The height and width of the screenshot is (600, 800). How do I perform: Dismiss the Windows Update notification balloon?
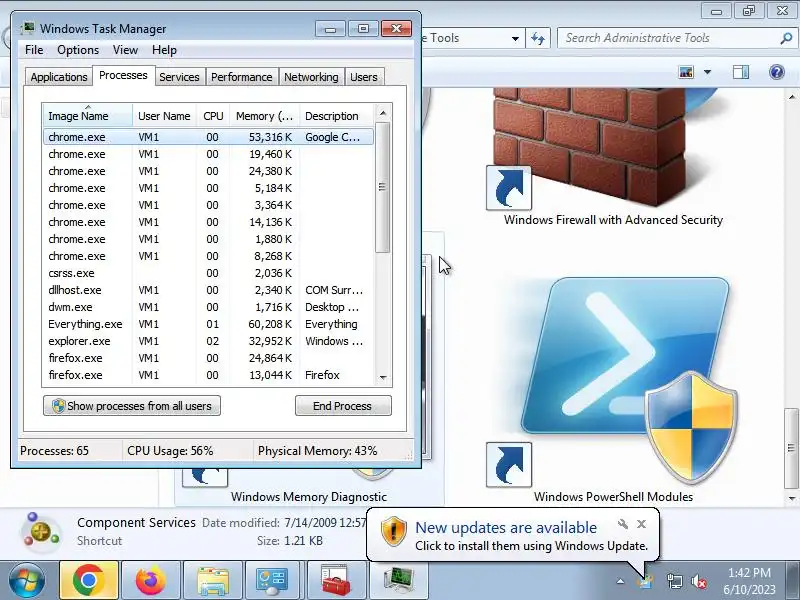pyautogui.click(x=641, y=523)
